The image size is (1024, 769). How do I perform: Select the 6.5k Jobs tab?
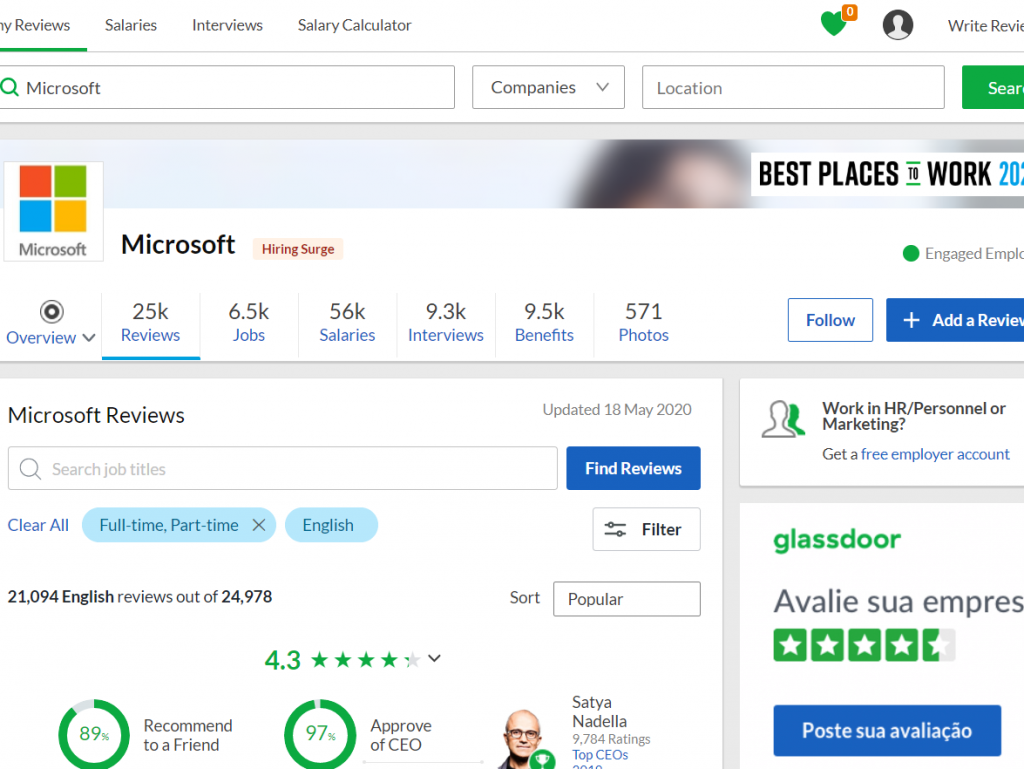[249, 322]
